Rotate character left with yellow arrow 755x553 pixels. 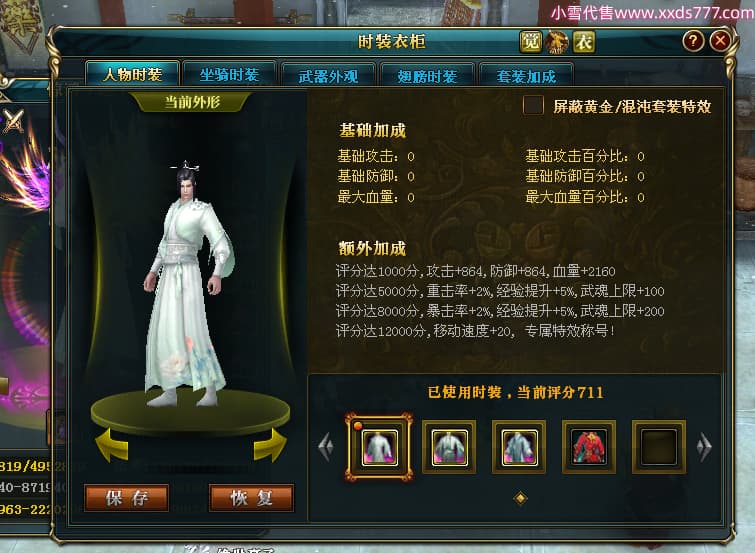coord(112,445)
